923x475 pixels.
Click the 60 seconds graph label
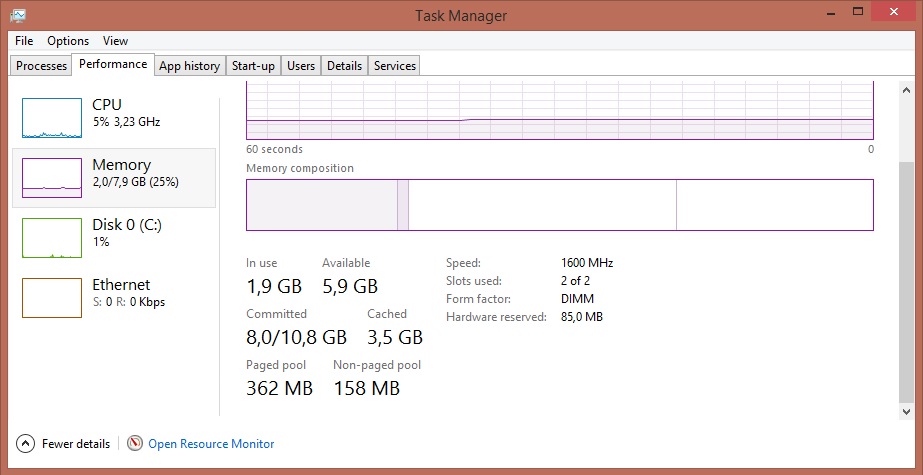coord(274,150)
